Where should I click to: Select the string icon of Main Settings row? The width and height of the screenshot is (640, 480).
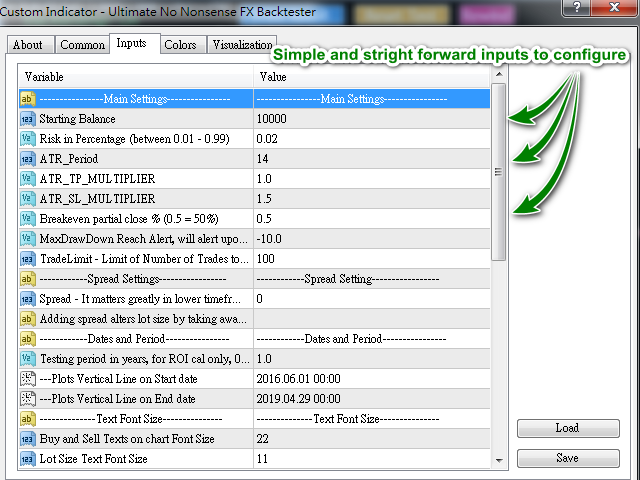point(27,99)
